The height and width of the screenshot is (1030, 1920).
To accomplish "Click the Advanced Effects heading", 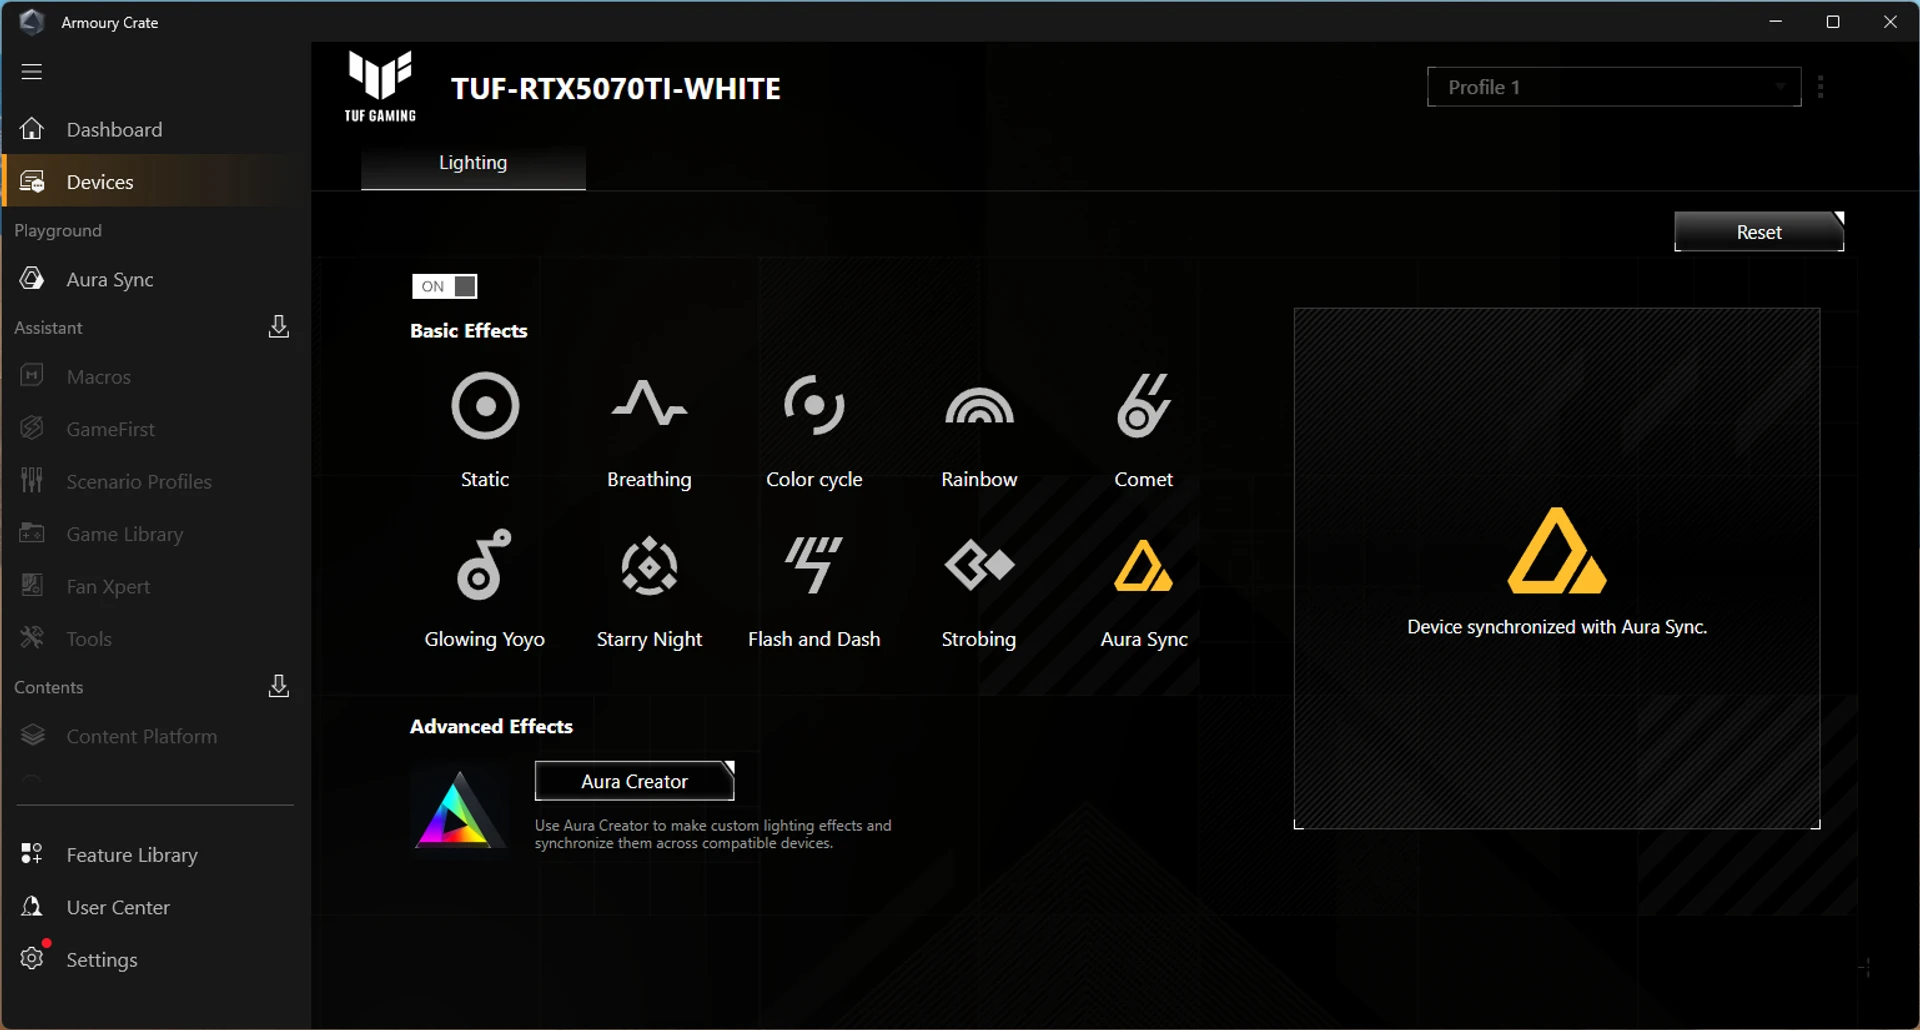I will click(x=491, y=726).
